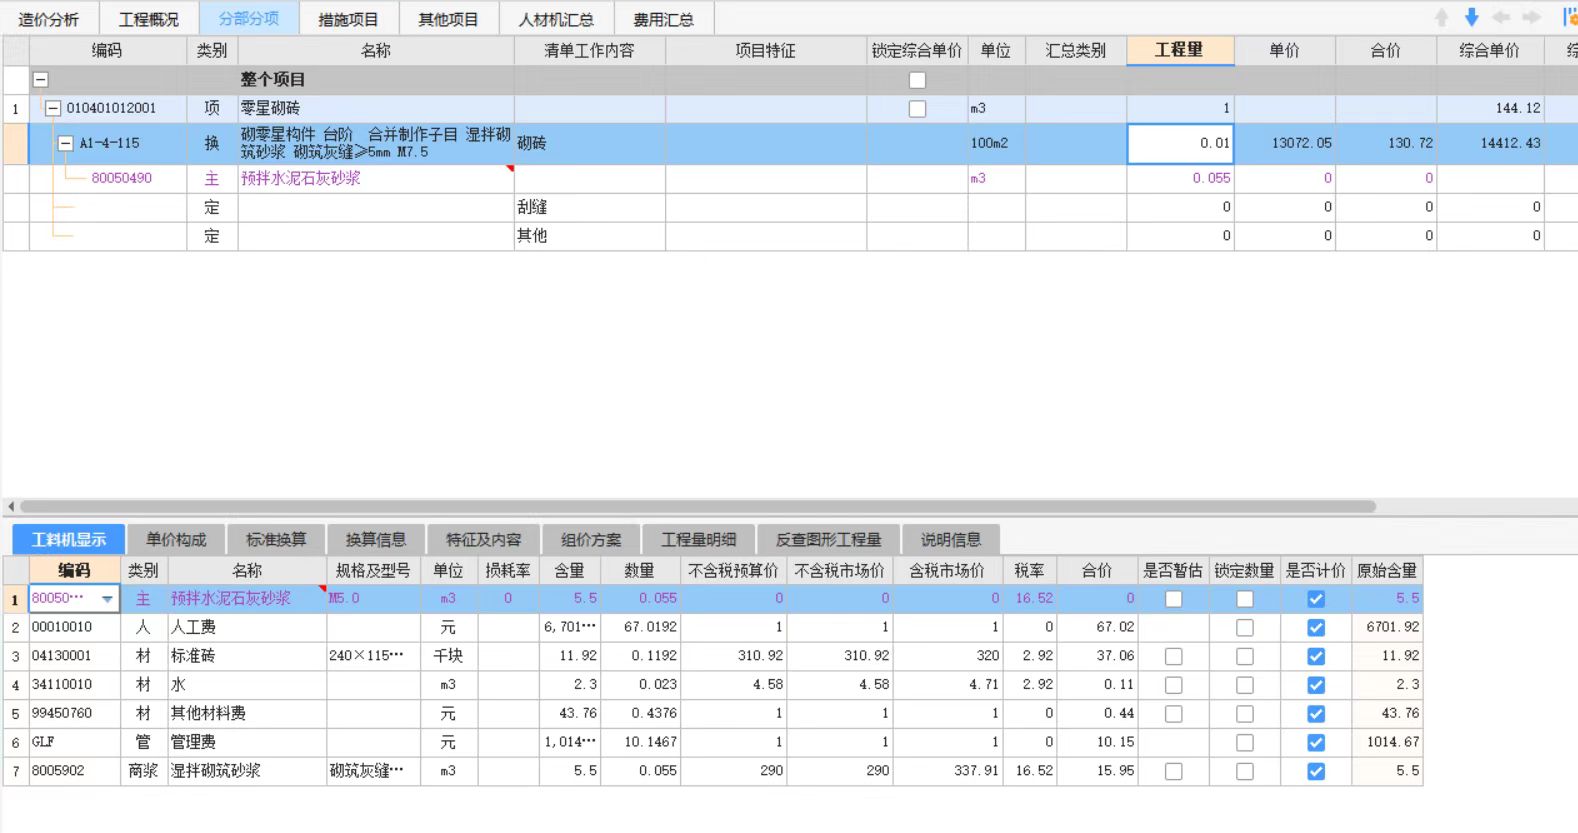Switch to the 工程概况 tab
The width and height of the screenshot is (1578, 833).
point(149,19)
